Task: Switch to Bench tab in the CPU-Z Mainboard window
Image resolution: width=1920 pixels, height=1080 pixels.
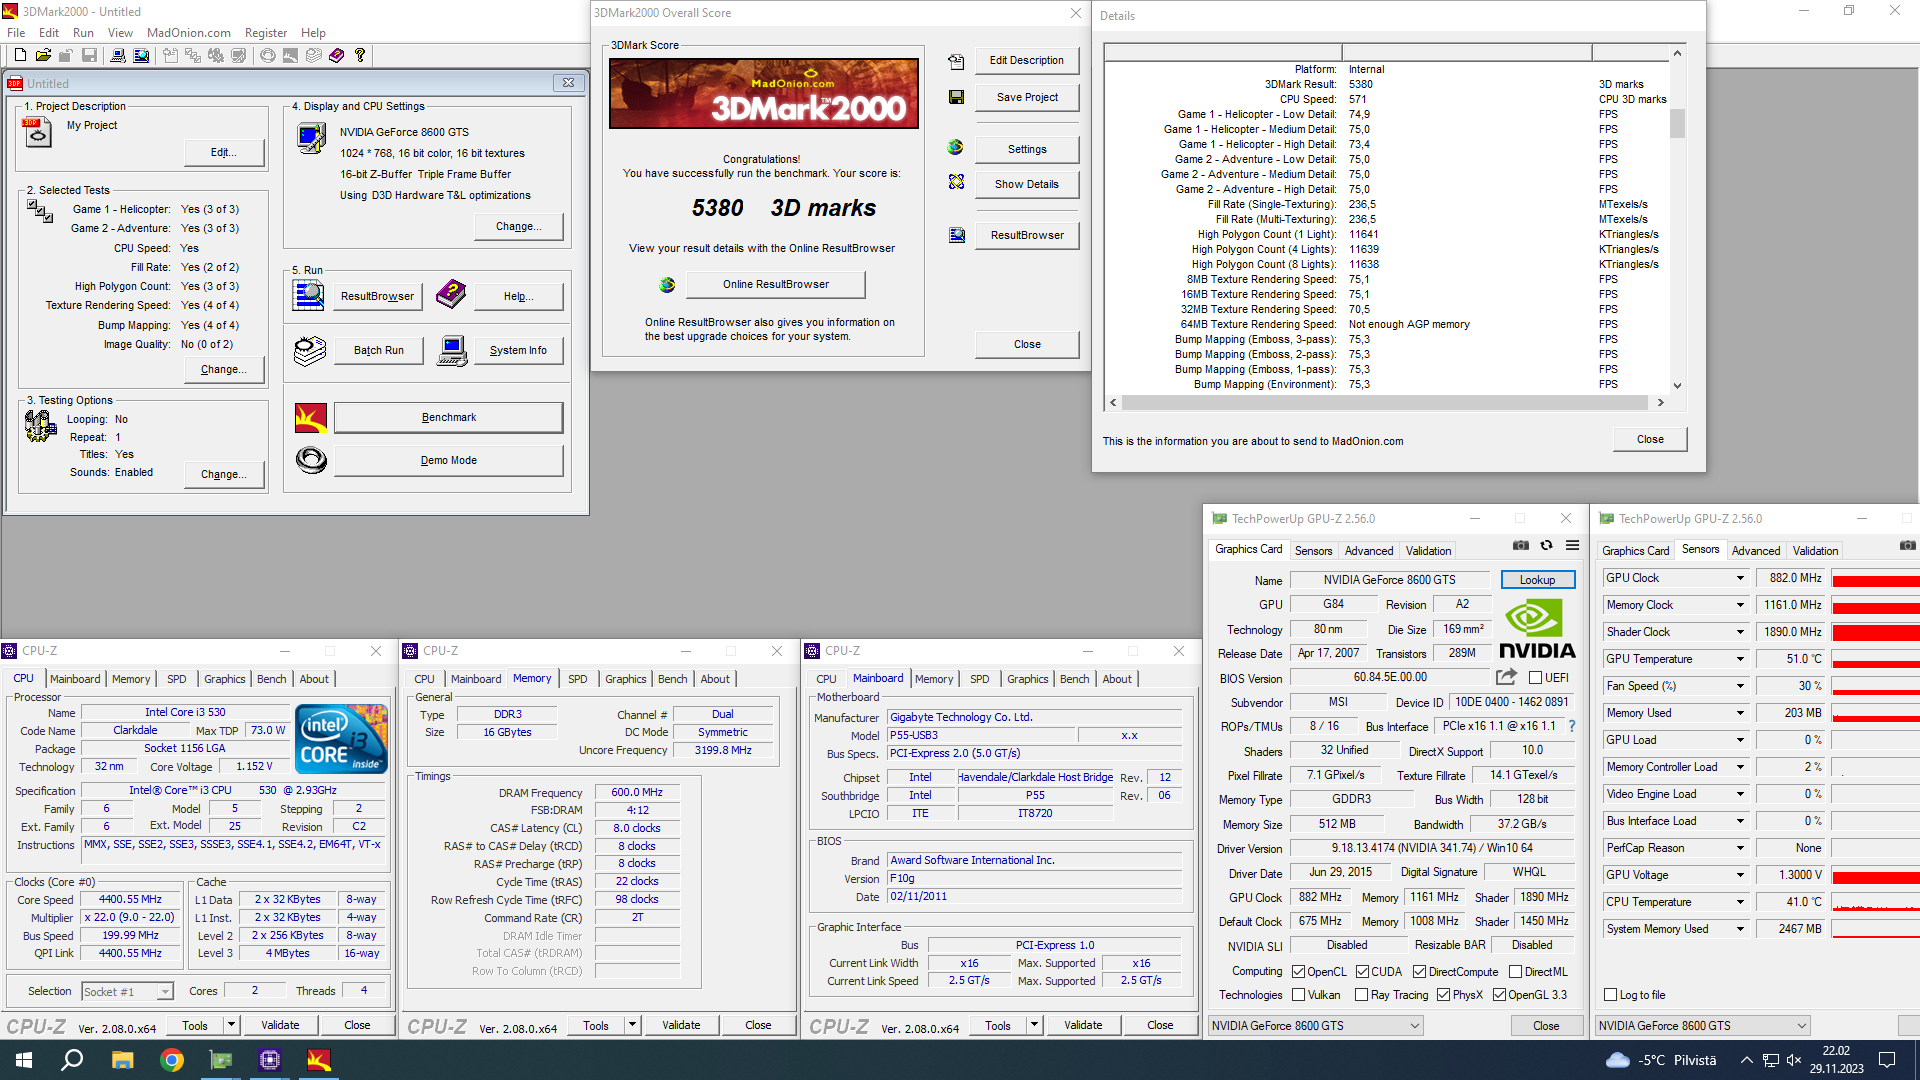Action: (x=1074, y=679)
